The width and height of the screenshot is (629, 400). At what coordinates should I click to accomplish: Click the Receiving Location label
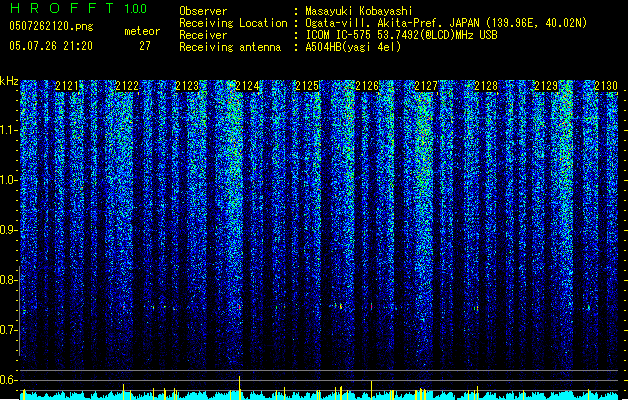[x=233, y=23]
